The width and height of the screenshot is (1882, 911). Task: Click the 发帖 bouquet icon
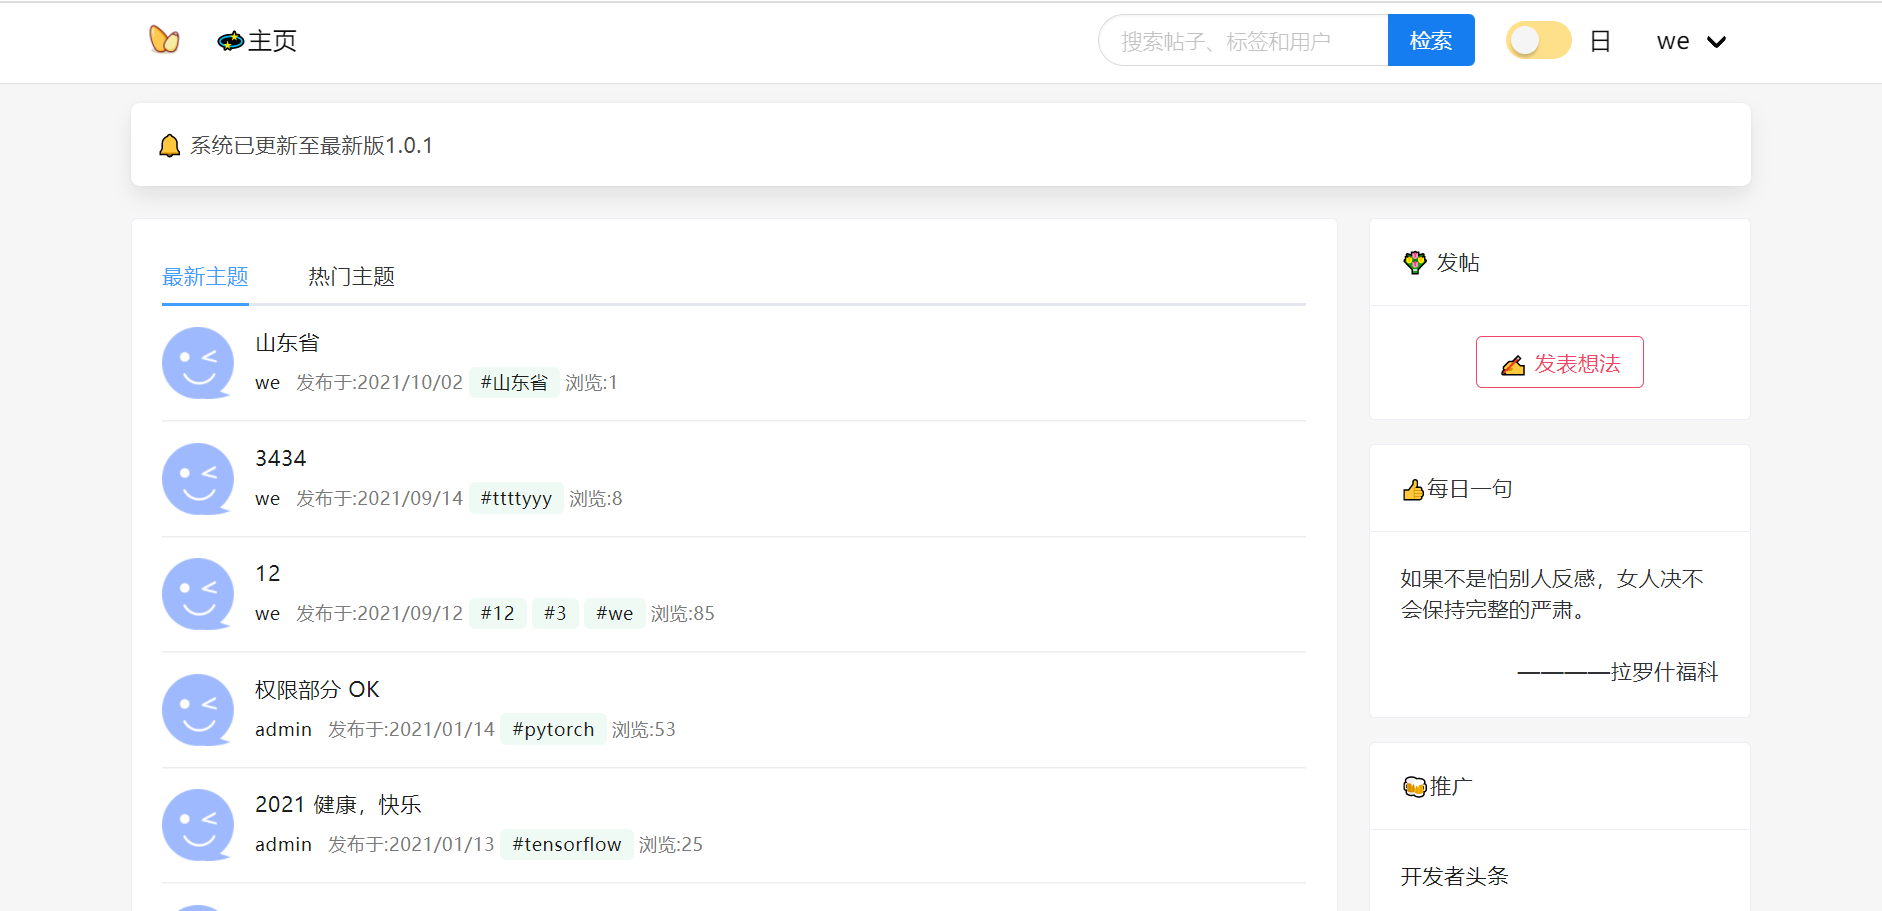[1415, 262]
